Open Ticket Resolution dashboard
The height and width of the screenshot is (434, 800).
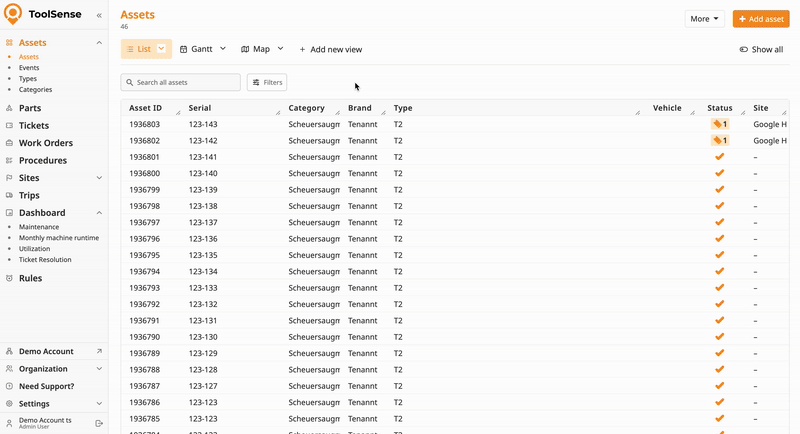pos(45,260)
